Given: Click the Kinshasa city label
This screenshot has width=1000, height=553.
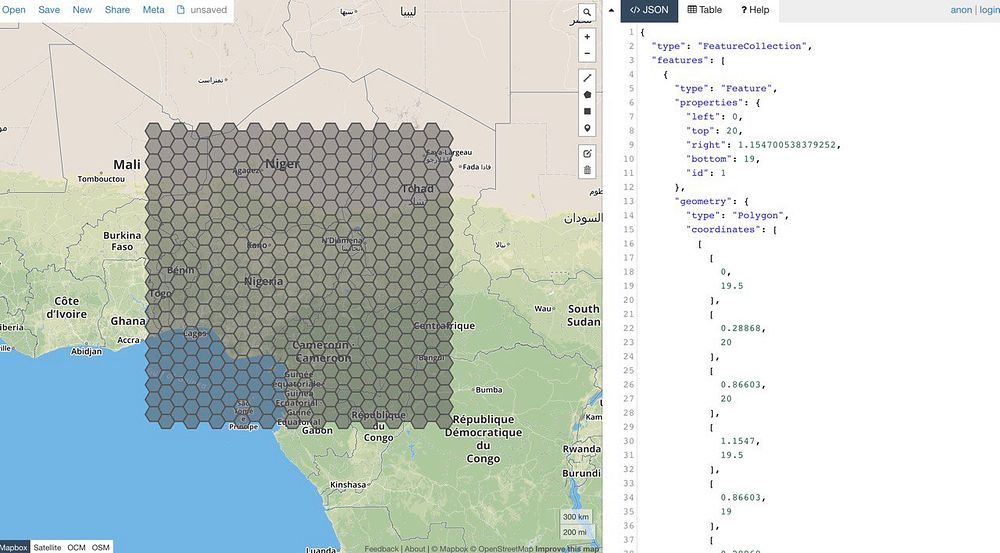Looking at the screenshot, I should 348,484.
